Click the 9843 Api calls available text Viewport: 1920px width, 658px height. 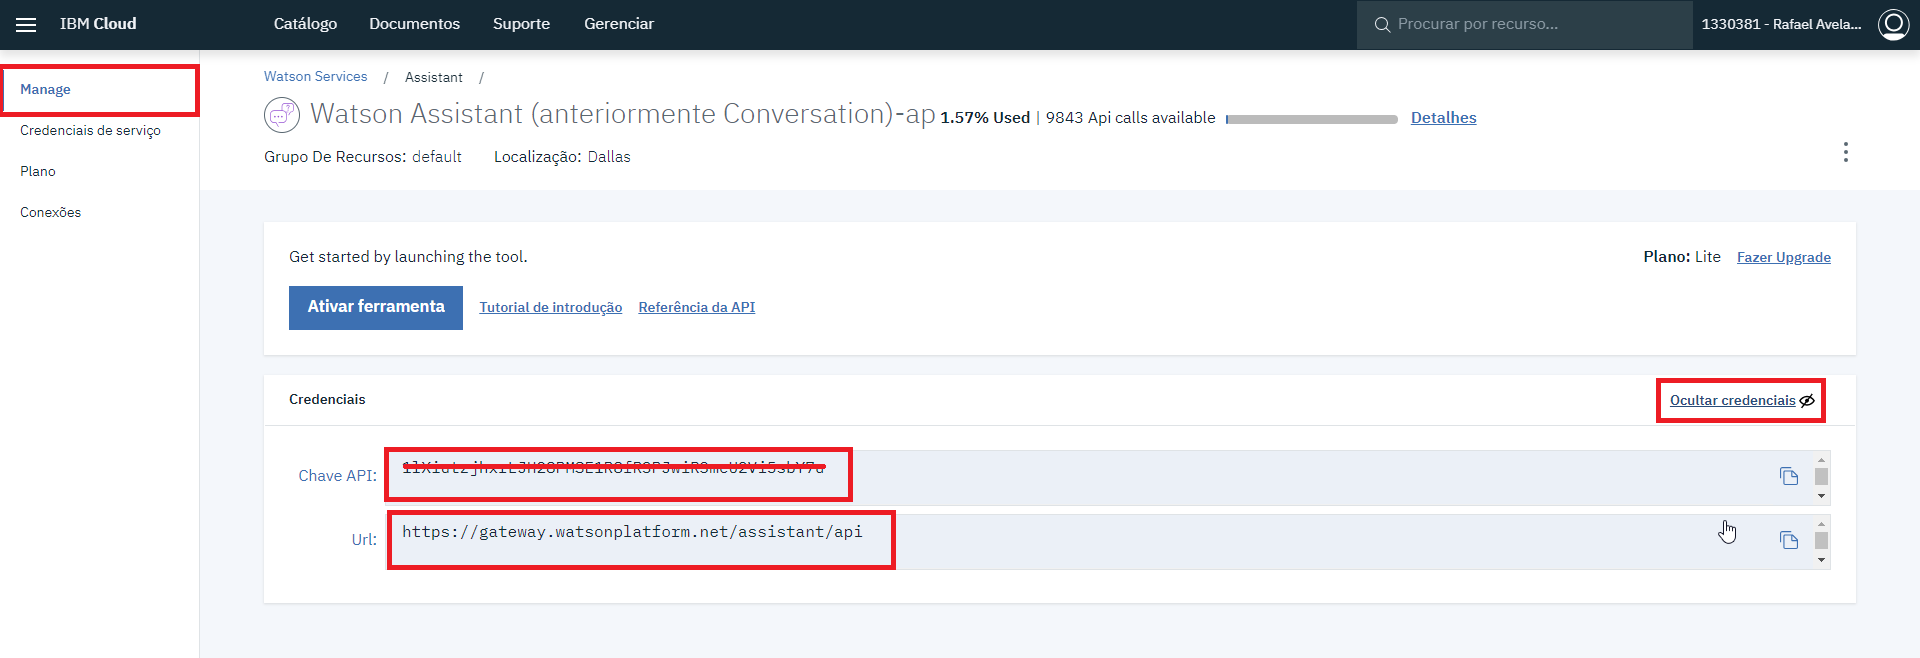coord(1131,118)
